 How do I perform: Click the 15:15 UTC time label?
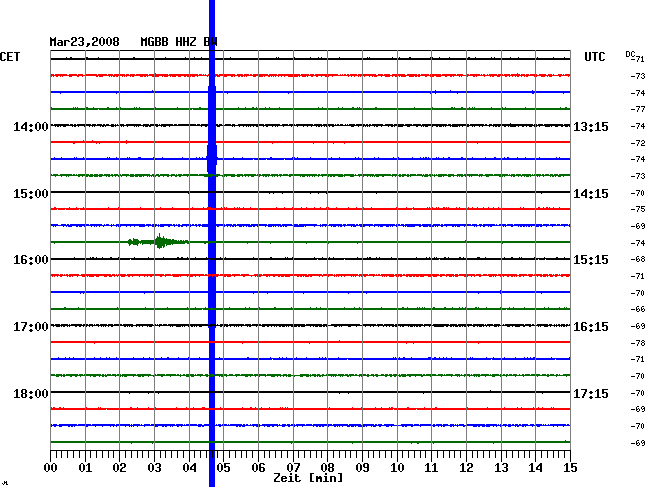(x=591, y=260)
